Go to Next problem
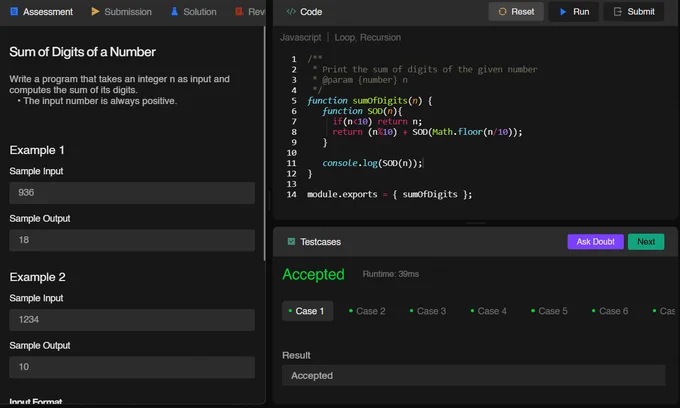The width and height of the screenshot is (680, 408). coord(646,242)
